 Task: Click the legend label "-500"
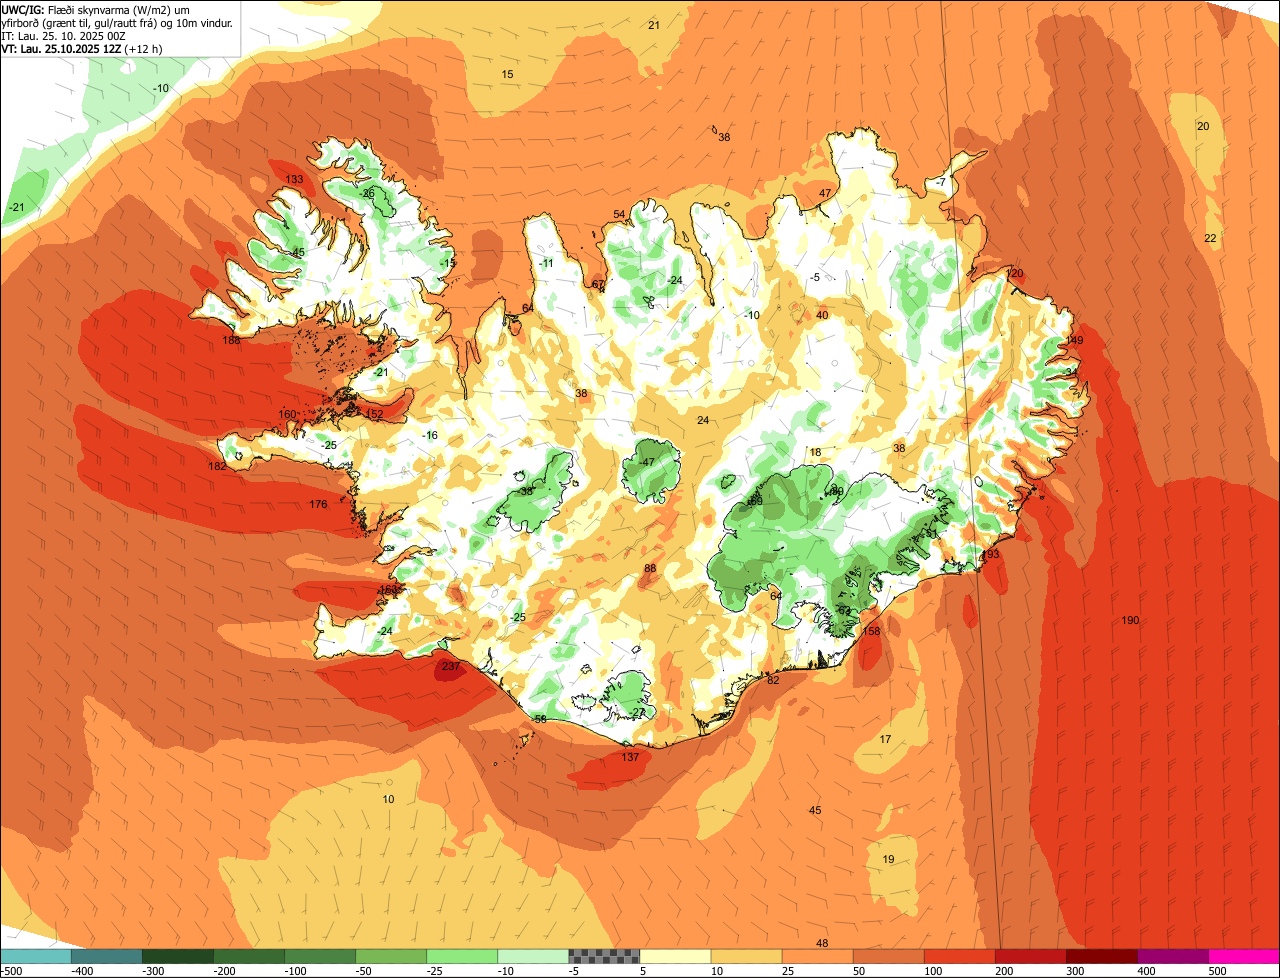click(x=12, y=971)
